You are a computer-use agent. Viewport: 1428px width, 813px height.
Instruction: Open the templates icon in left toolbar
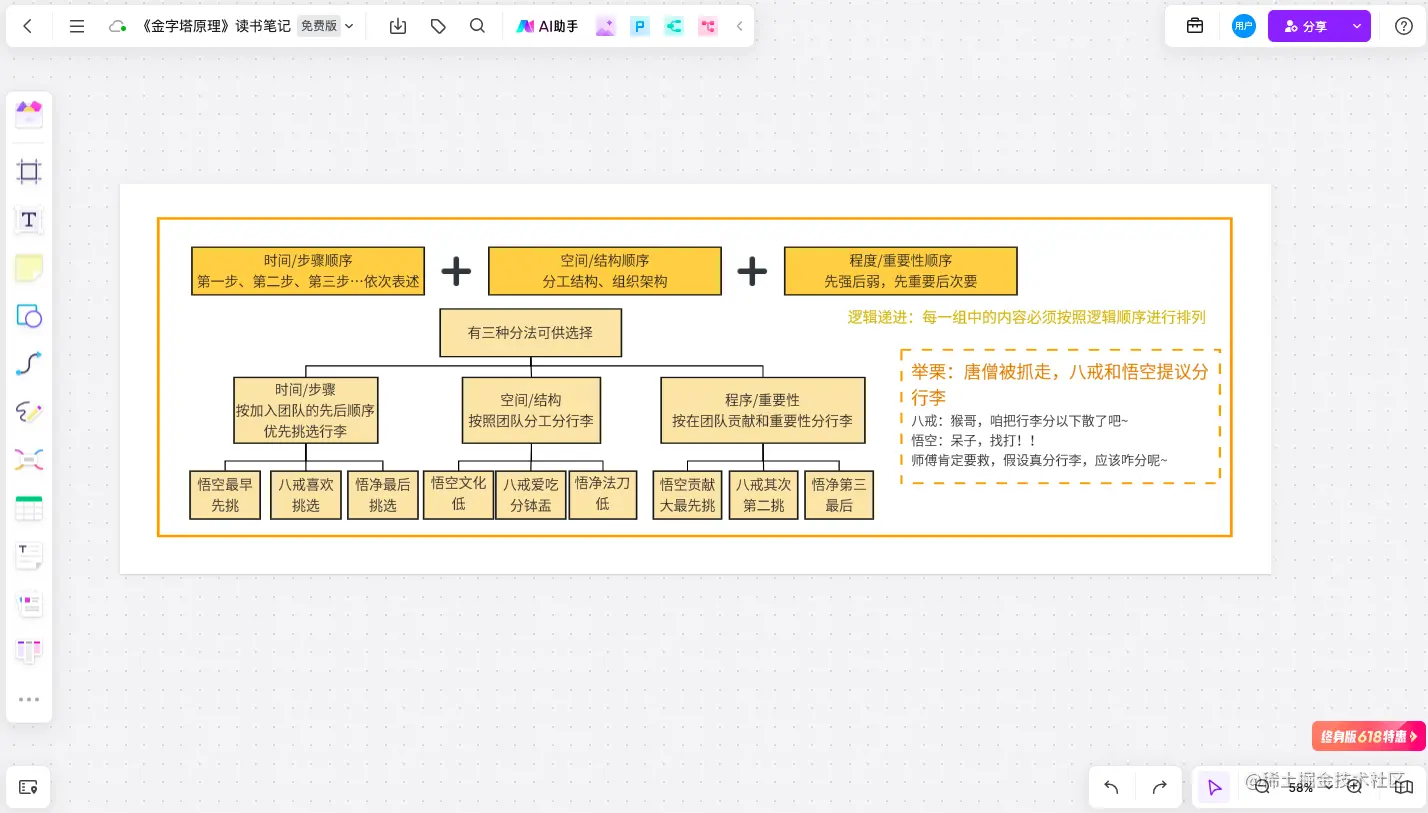[x=29, y=115]
